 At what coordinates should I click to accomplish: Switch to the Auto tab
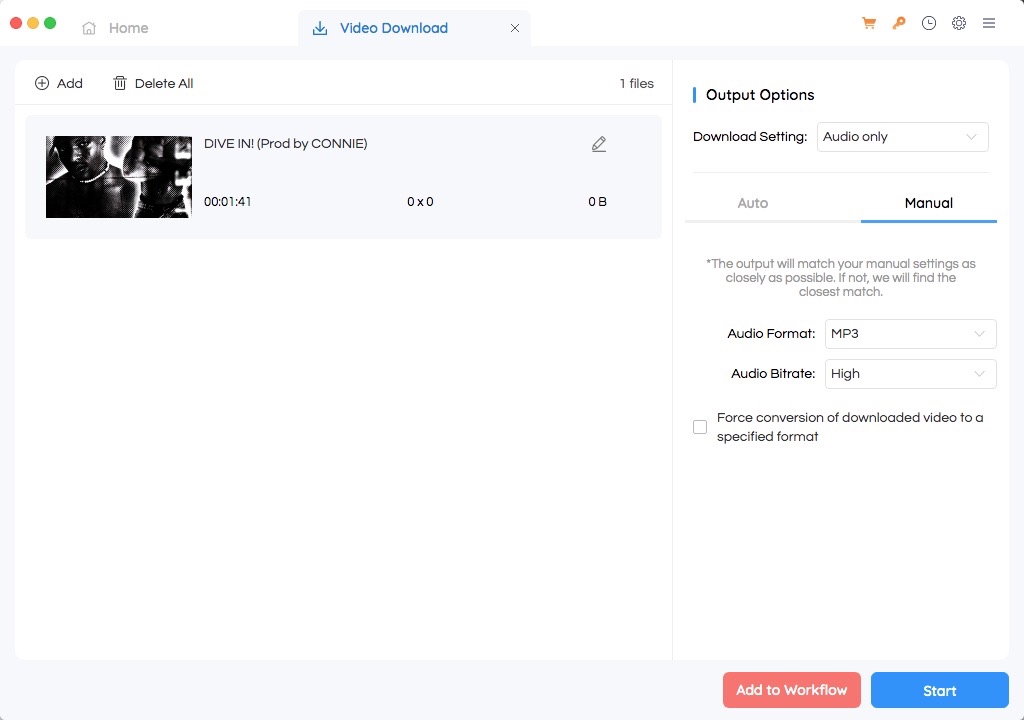pos(753,203)
